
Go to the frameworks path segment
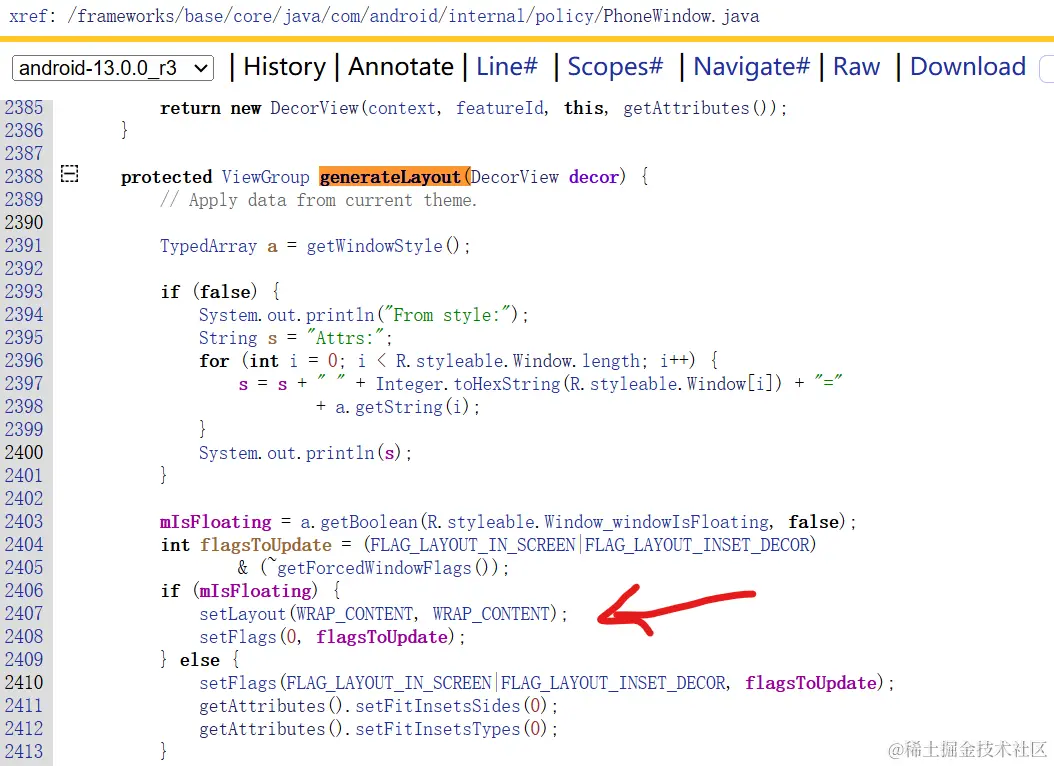click(126, 15)
